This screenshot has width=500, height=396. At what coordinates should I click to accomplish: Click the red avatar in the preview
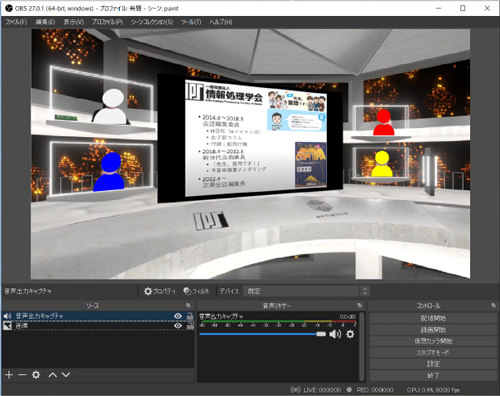[384, 122]
